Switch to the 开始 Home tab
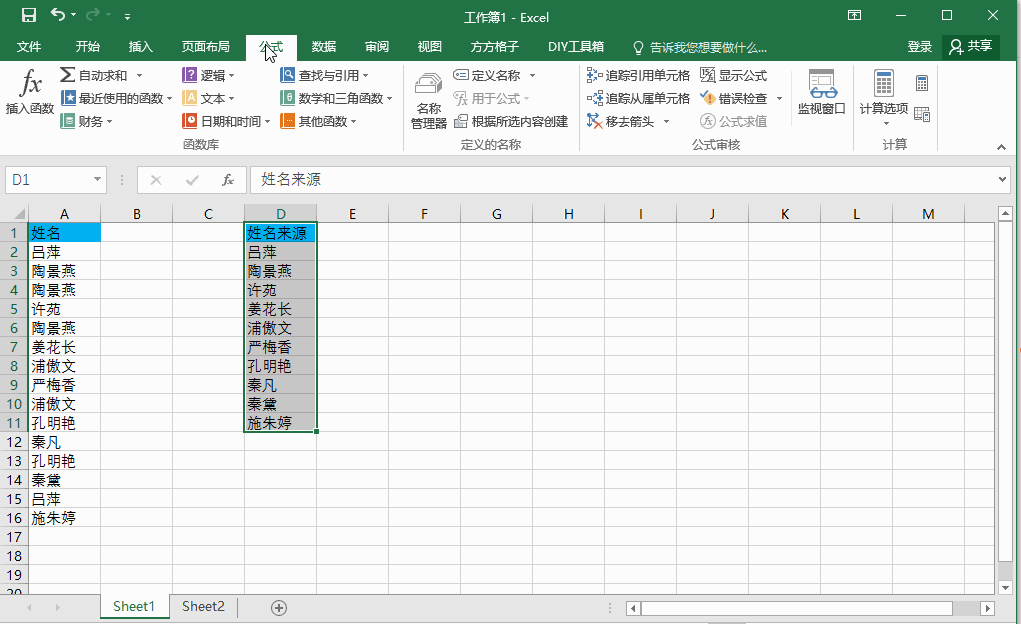This screenshot has width=1021, height=624. point(87,47)
